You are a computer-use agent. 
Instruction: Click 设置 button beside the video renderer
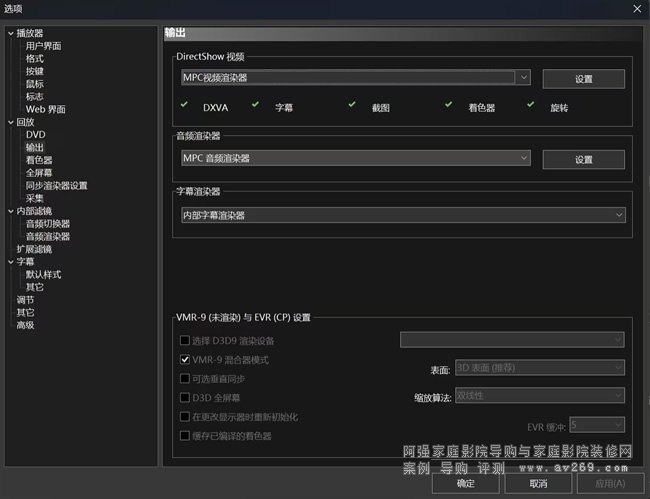click(583, 79)
